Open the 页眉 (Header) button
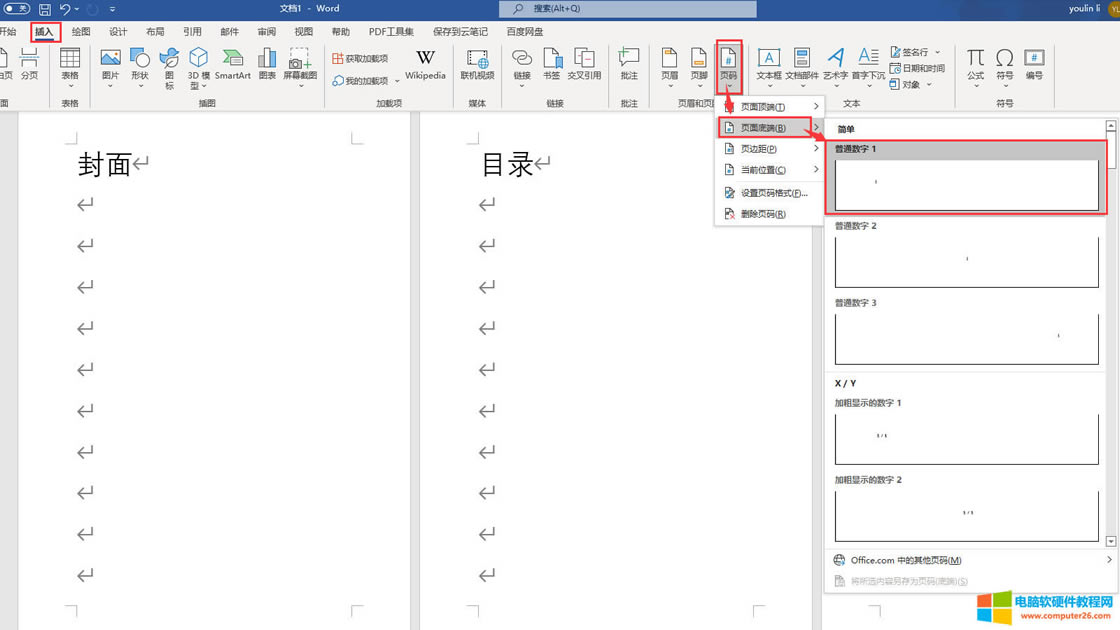The image size is (1120, 630). (669, 64)
